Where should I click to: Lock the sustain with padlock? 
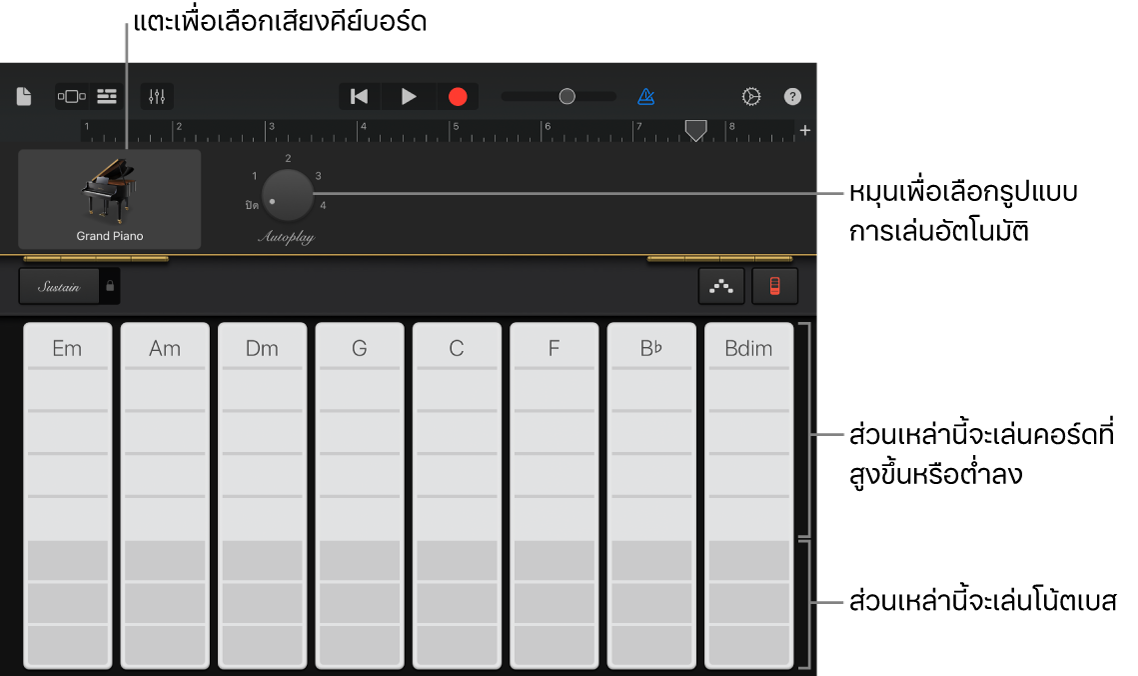[x=110, y=287]
